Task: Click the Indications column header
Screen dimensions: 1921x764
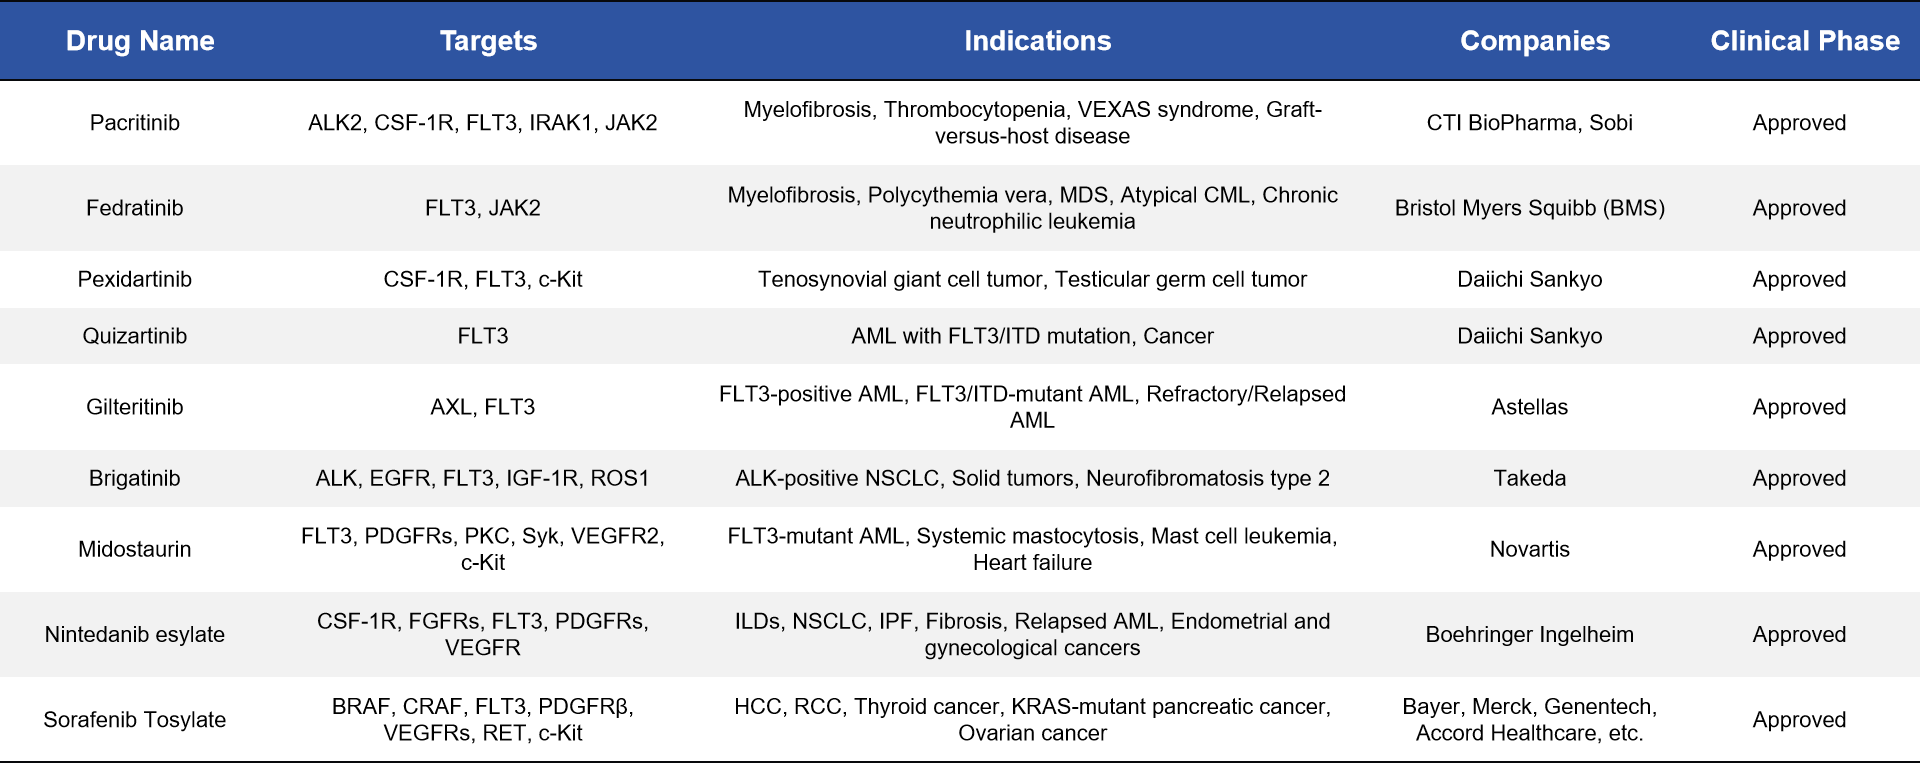Action: (1037, 41)
